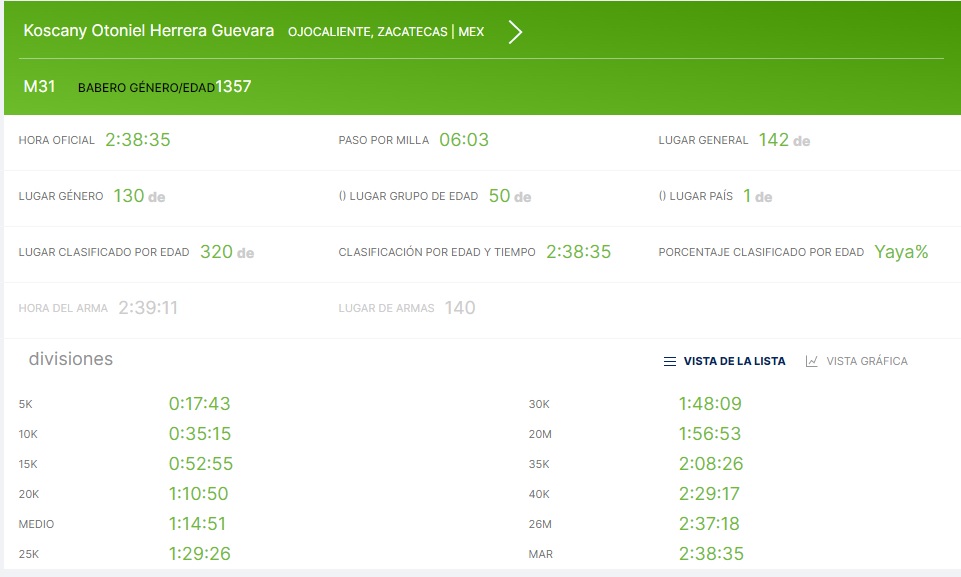Click the 40K split time 2:29:17
Image resolution: width=961 pixels, height=577 pixels.
pos(710,494)
